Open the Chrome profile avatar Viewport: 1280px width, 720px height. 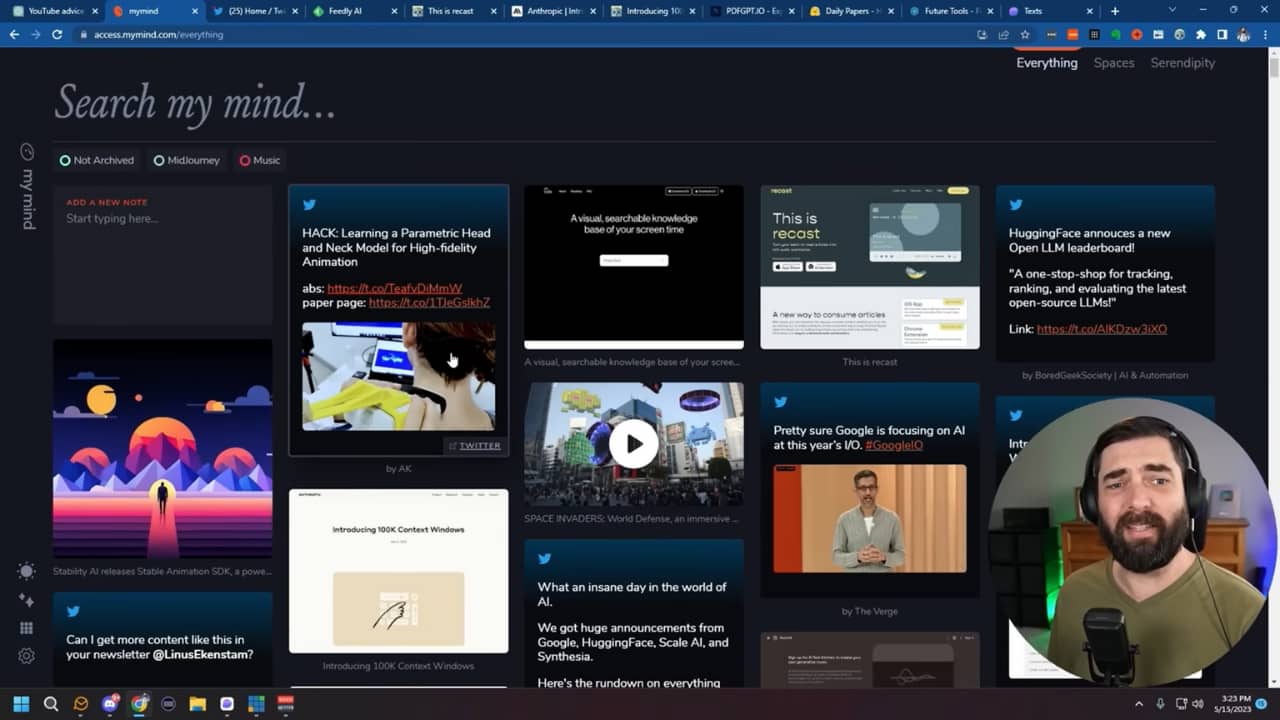[1243, 34]
